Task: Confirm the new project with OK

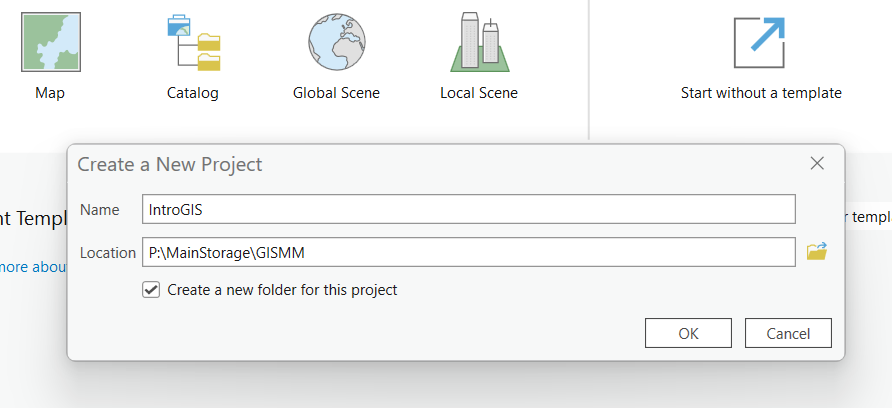Action: pos(688,333)
